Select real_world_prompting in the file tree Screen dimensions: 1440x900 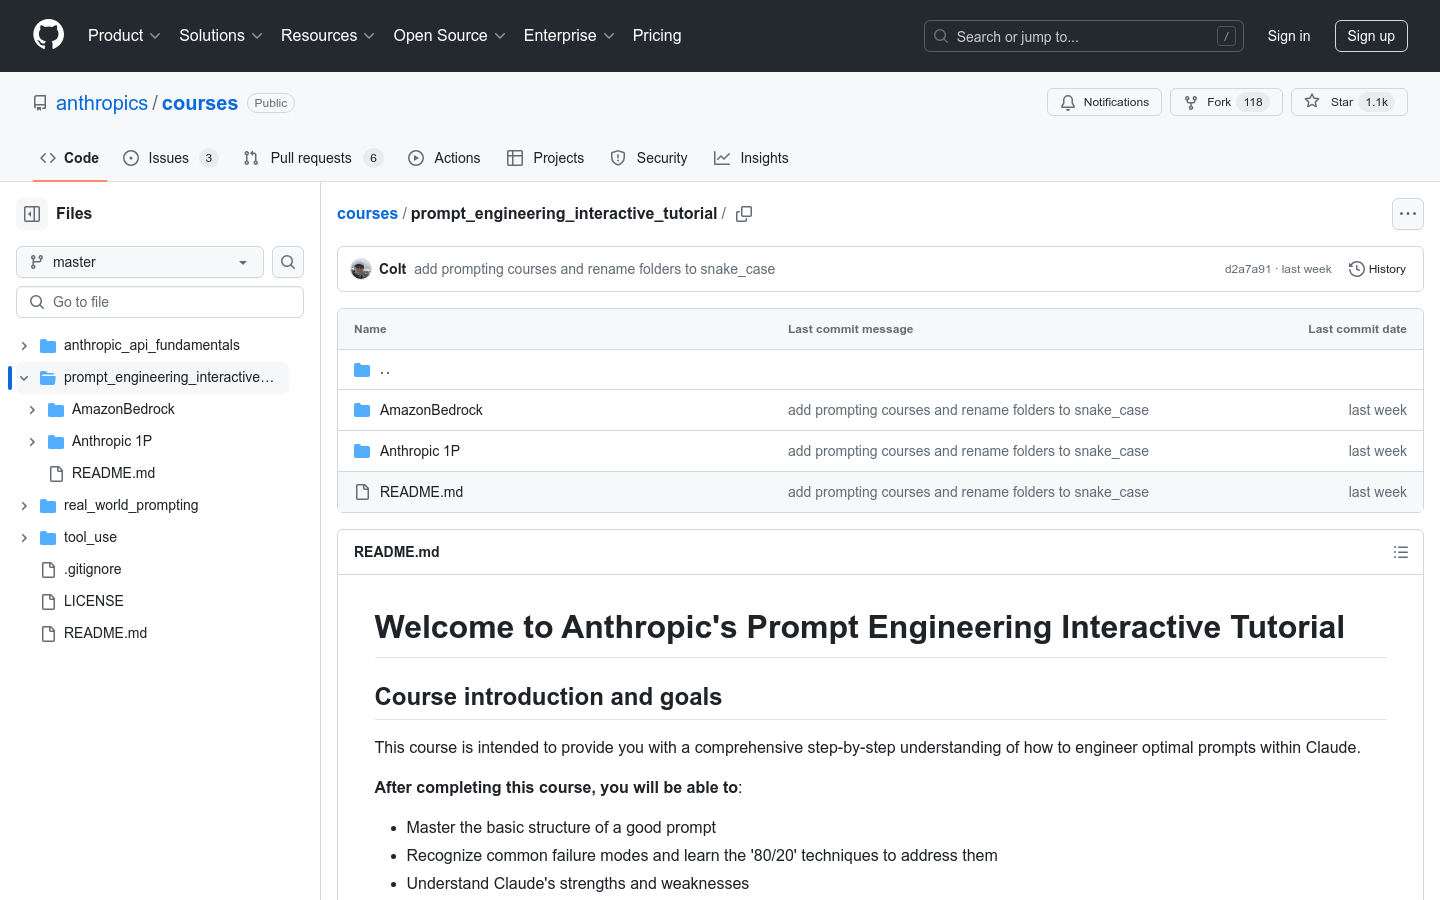point(131,505)
